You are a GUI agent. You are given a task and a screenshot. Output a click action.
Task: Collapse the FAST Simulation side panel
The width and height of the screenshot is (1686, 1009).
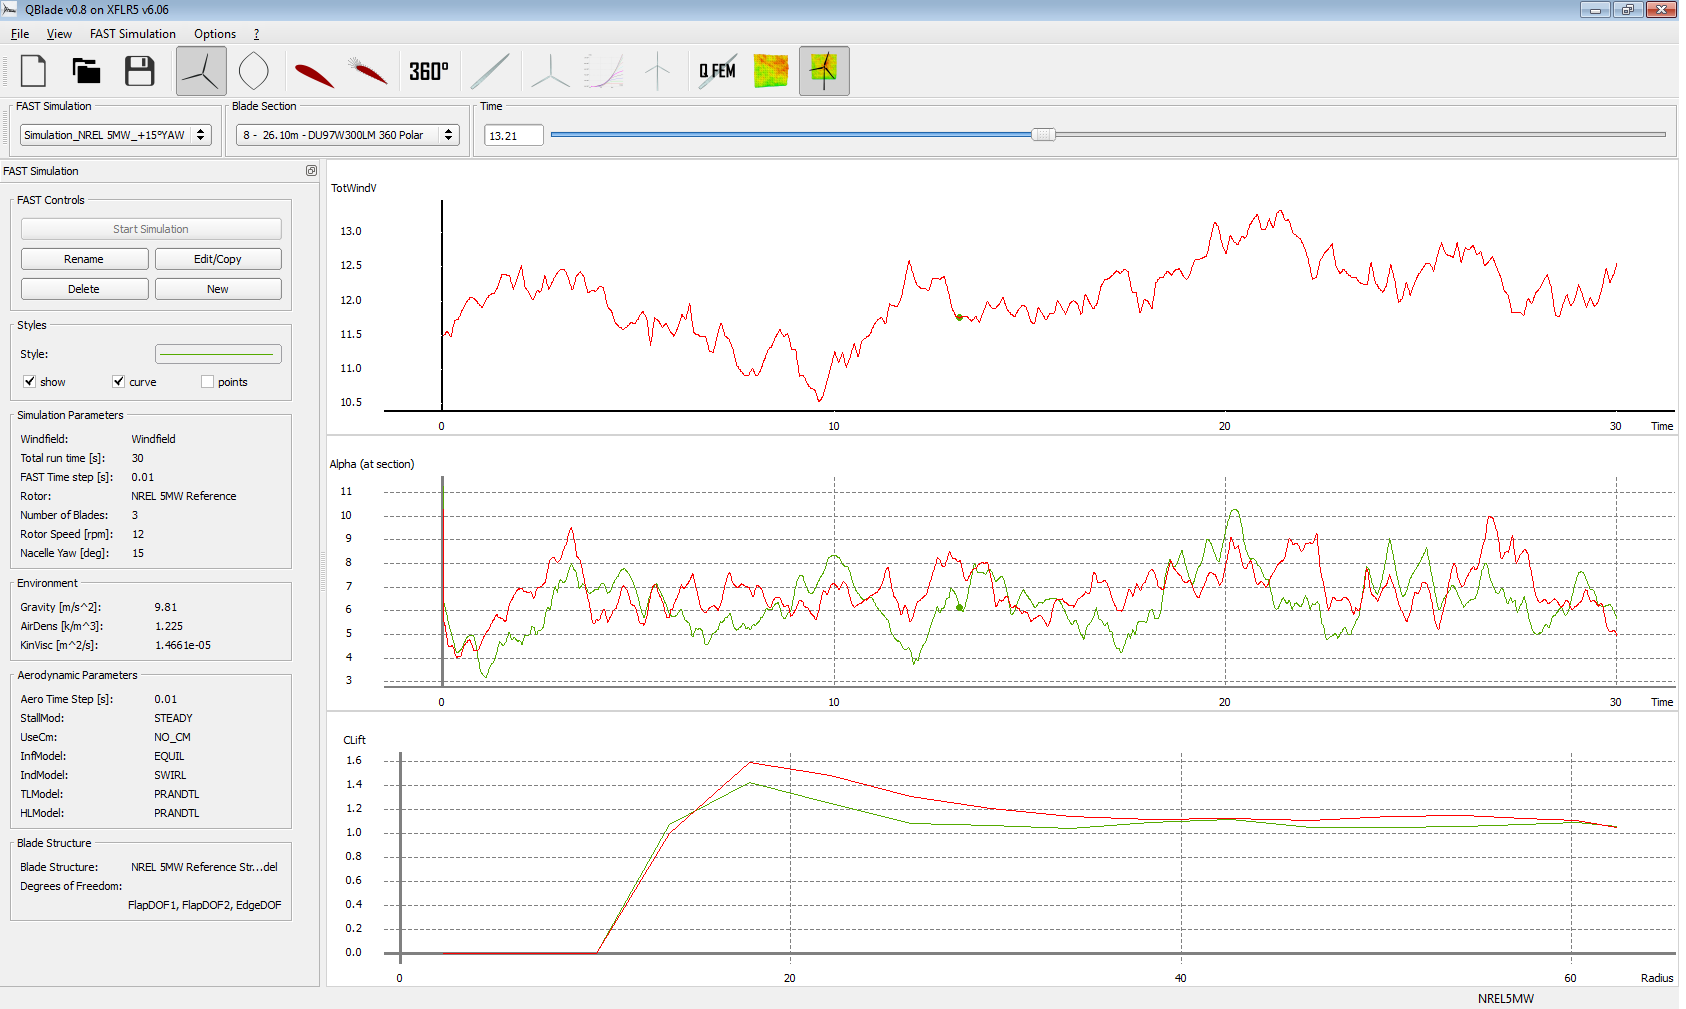tap(311, 171)
